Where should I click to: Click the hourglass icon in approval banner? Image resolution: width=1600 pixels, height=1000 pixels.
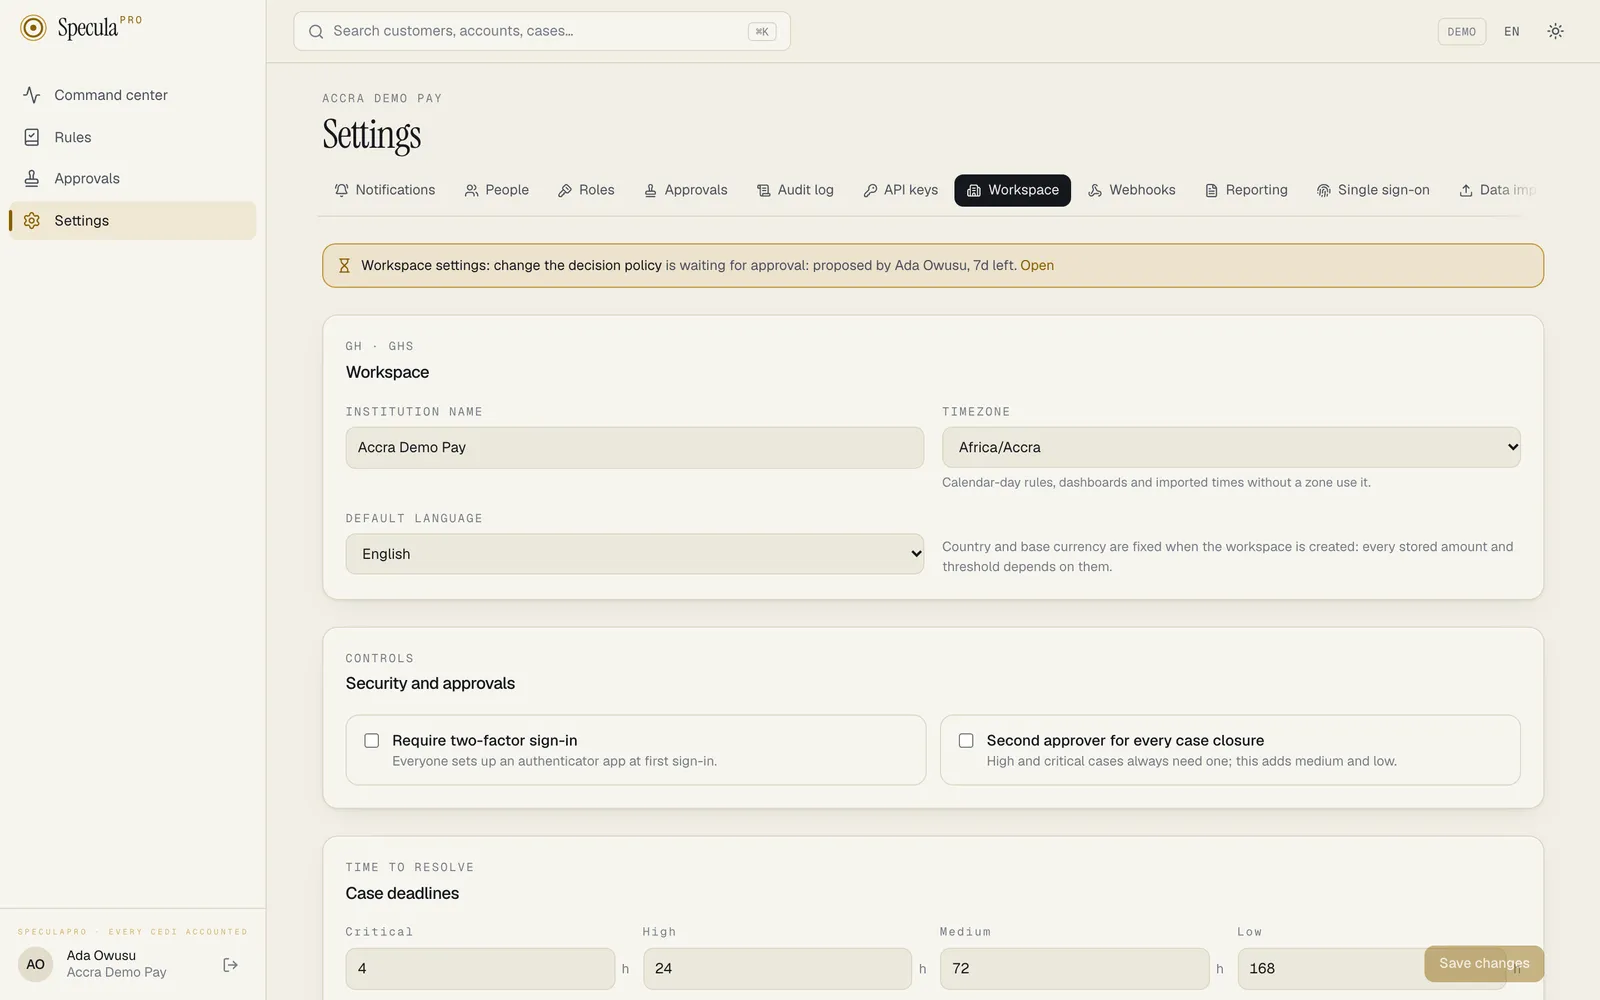344,265
